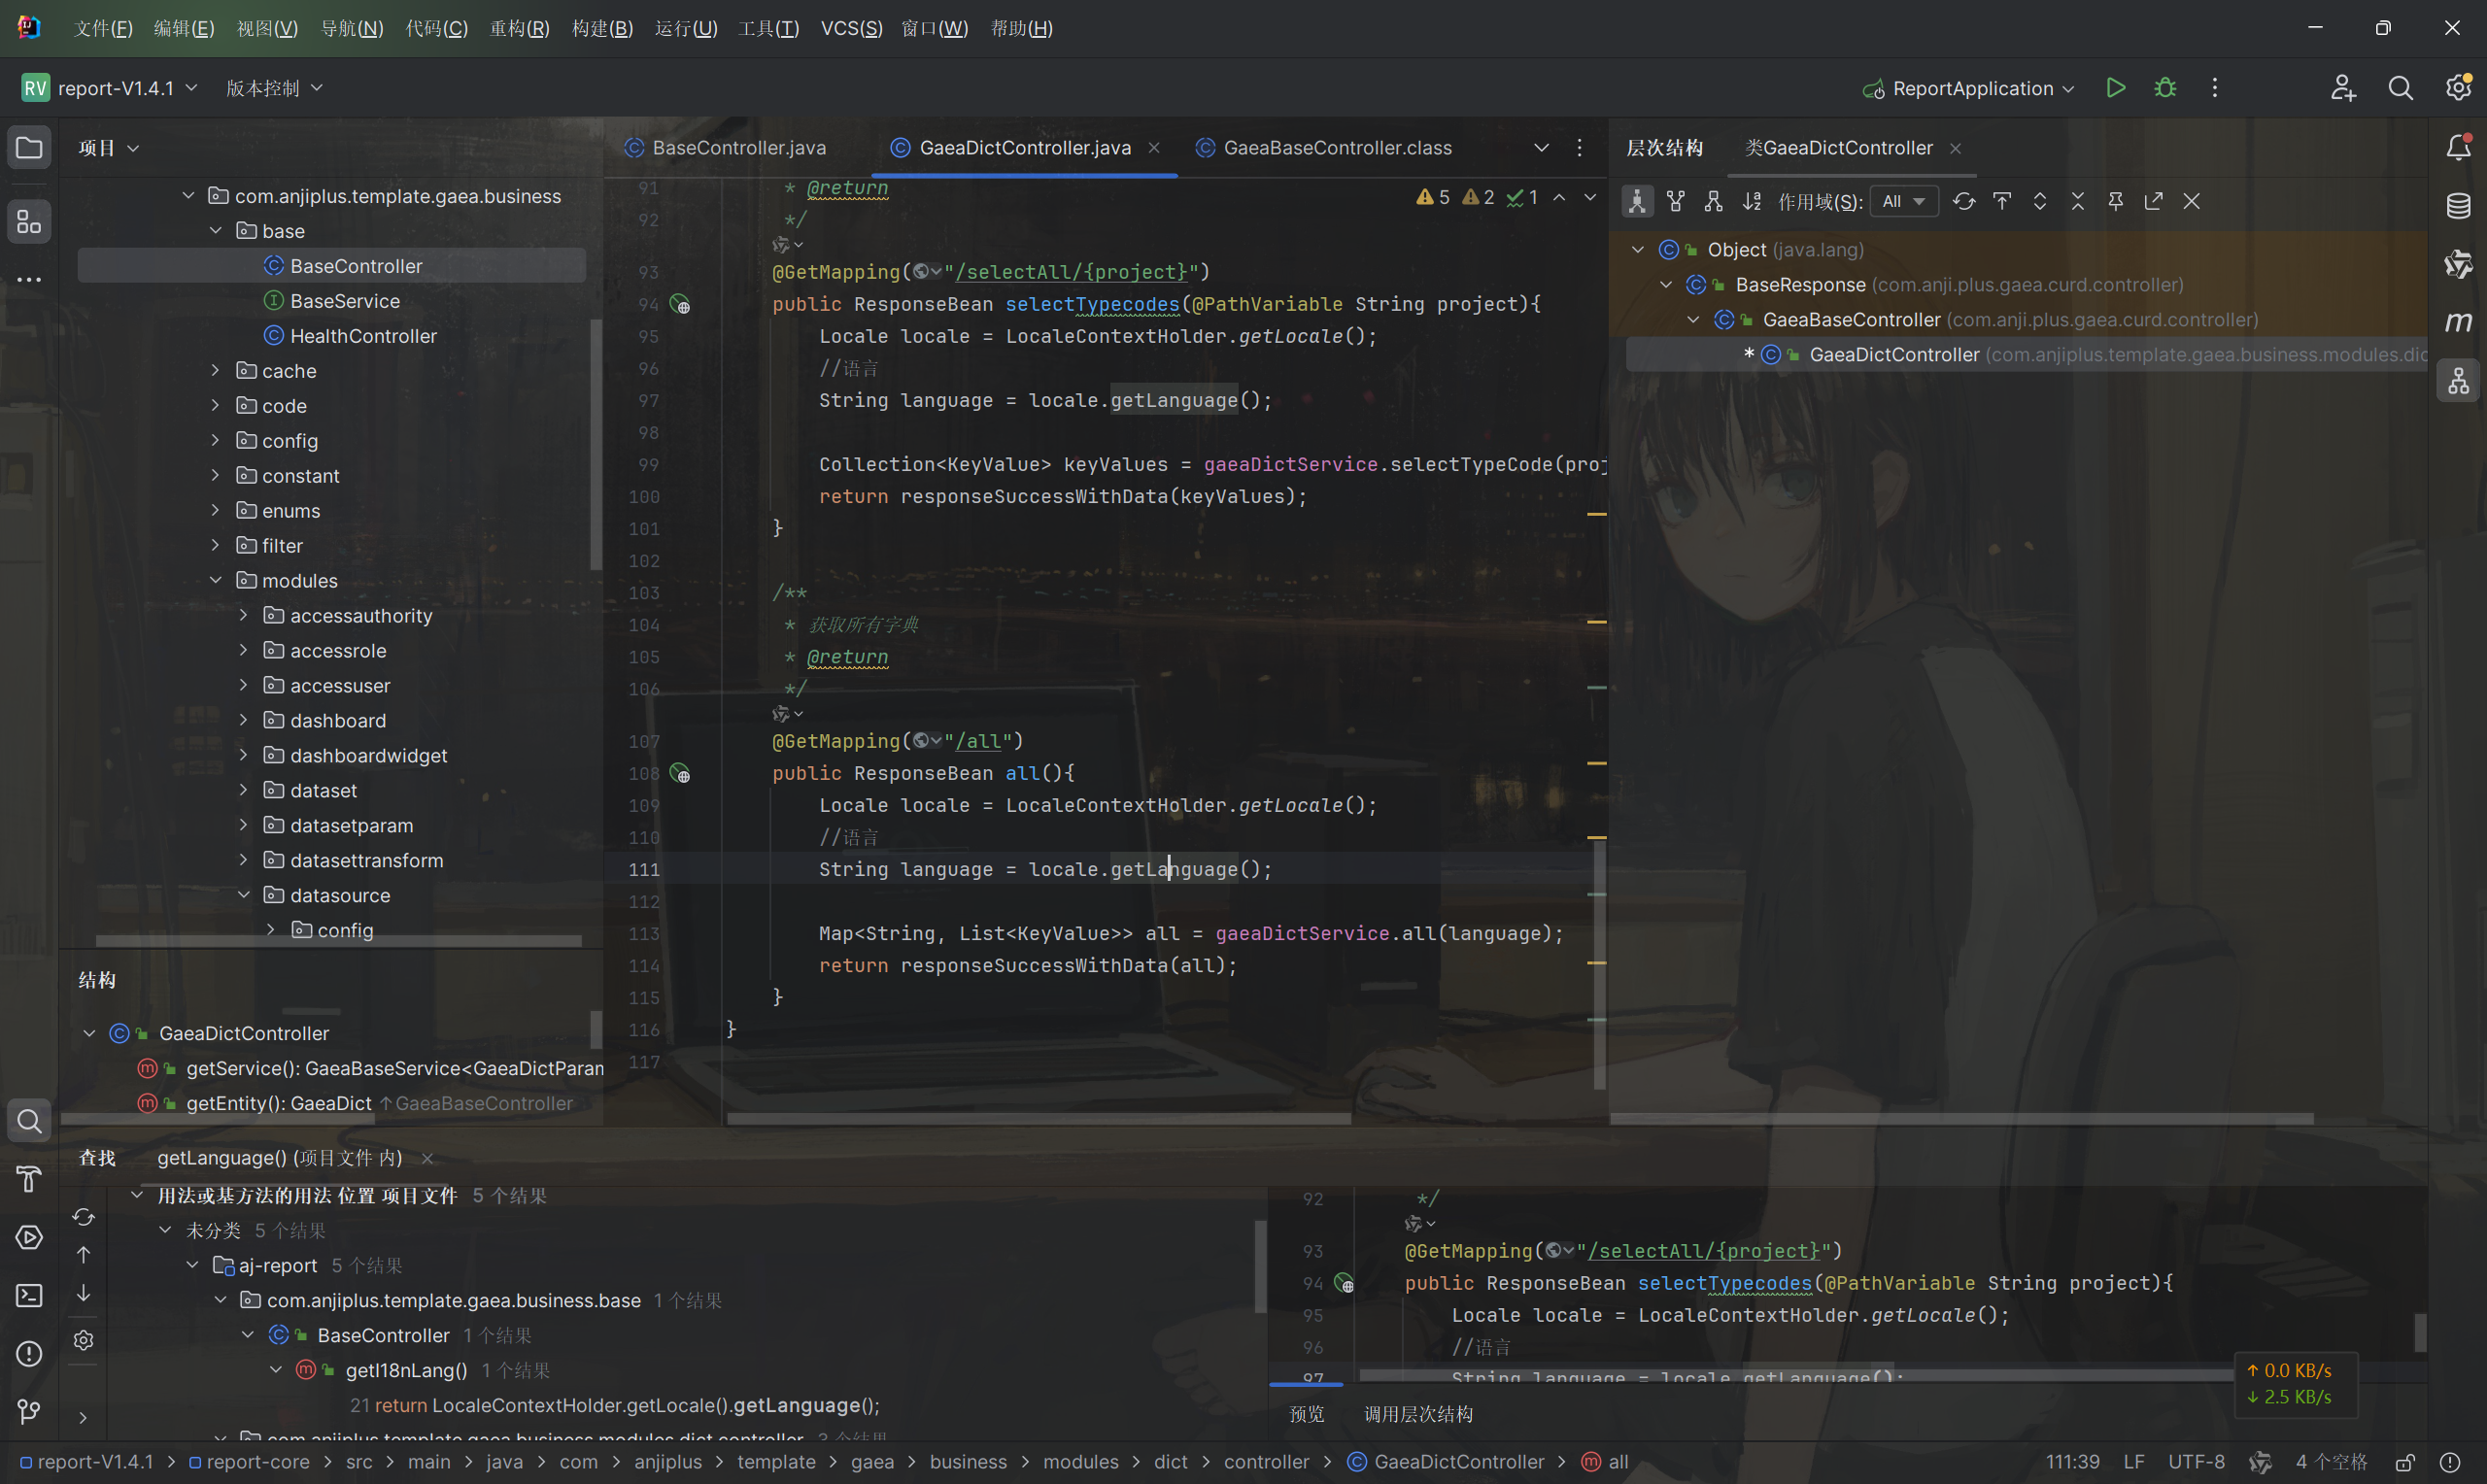Switch to BaseController.java tab
Image resolution: width=2487 pixels, height=1484 pixels.
point(726,148)
